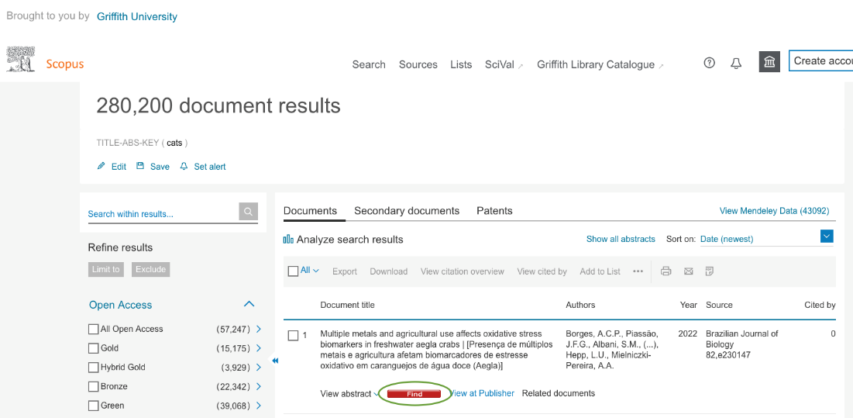Select checkbox for result 1
The width and height of the screenshot is (853, 418).
coord(293,336)
